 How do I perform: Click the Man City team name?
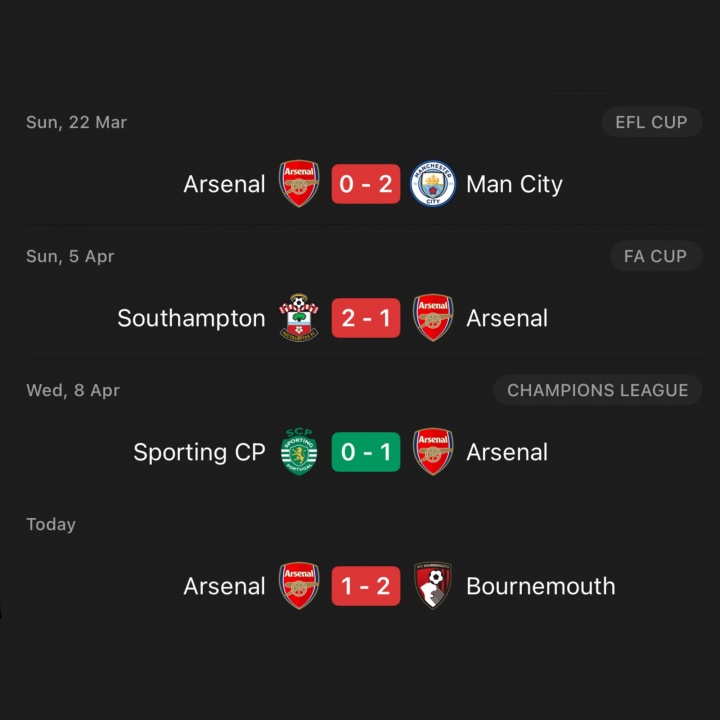point(514,184)
